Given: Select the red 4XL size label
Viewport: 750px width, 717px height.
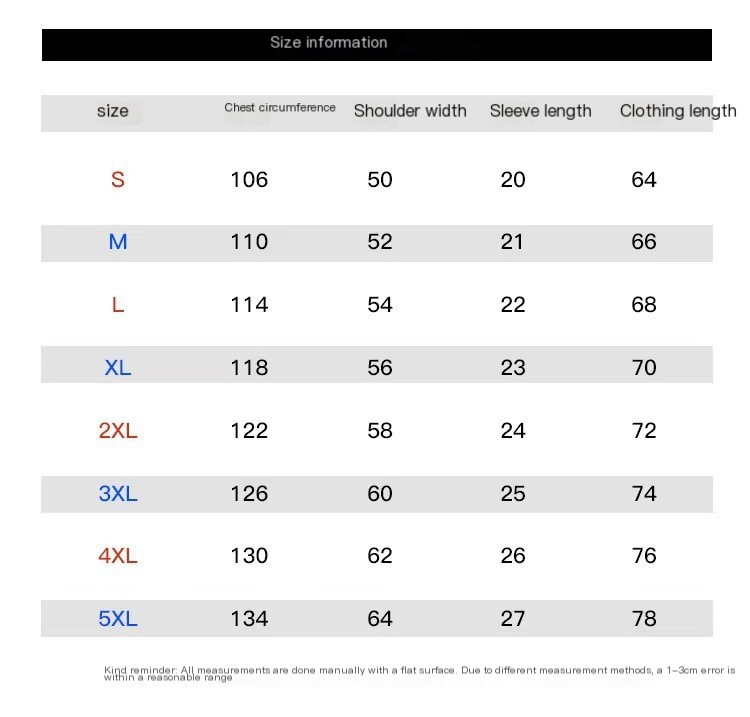Looking at the screenshot, I should [118, 556].
